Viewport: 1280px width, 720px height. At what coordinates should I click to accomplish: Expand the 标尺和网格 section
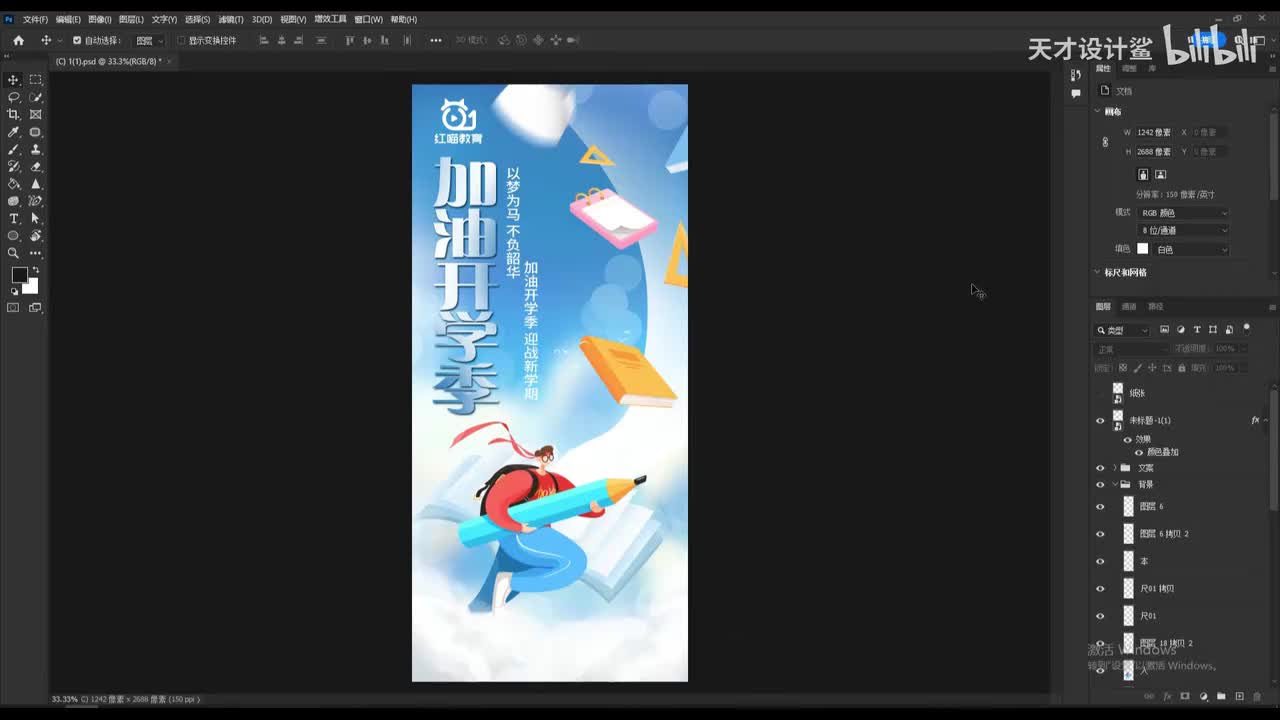pyautogui.click(x=1097, y=272)
